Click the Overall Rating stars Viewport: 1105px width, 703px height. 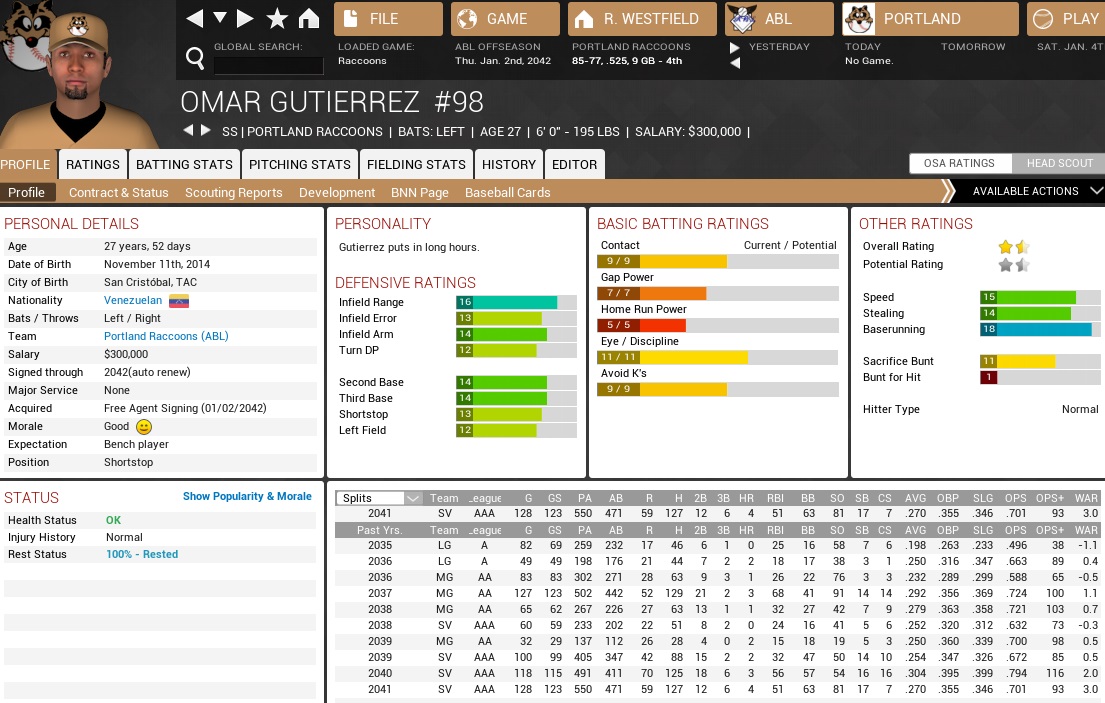click(x=1013, y=247)
